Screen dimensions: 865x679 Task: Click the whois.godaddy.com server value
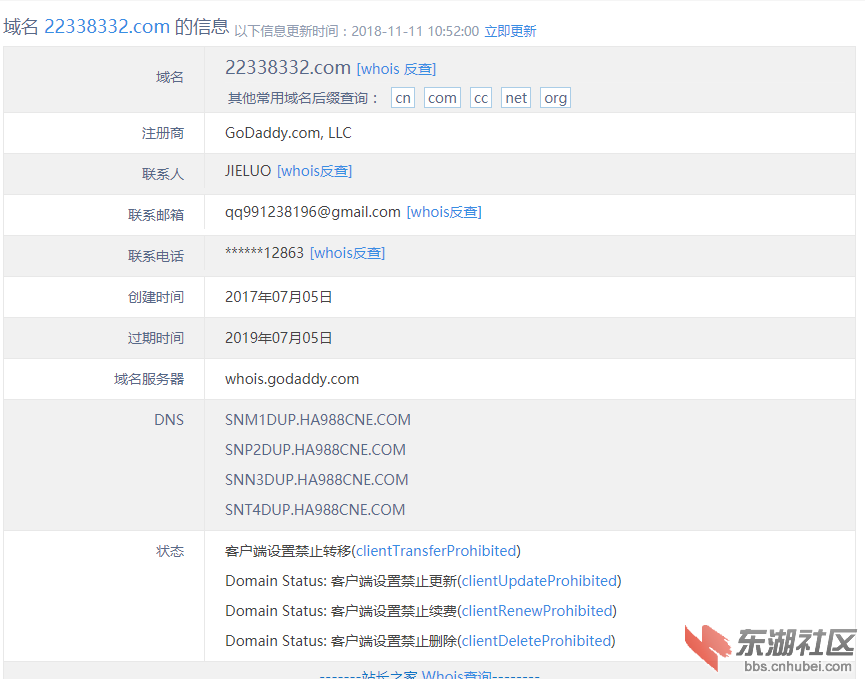(292, 379)
